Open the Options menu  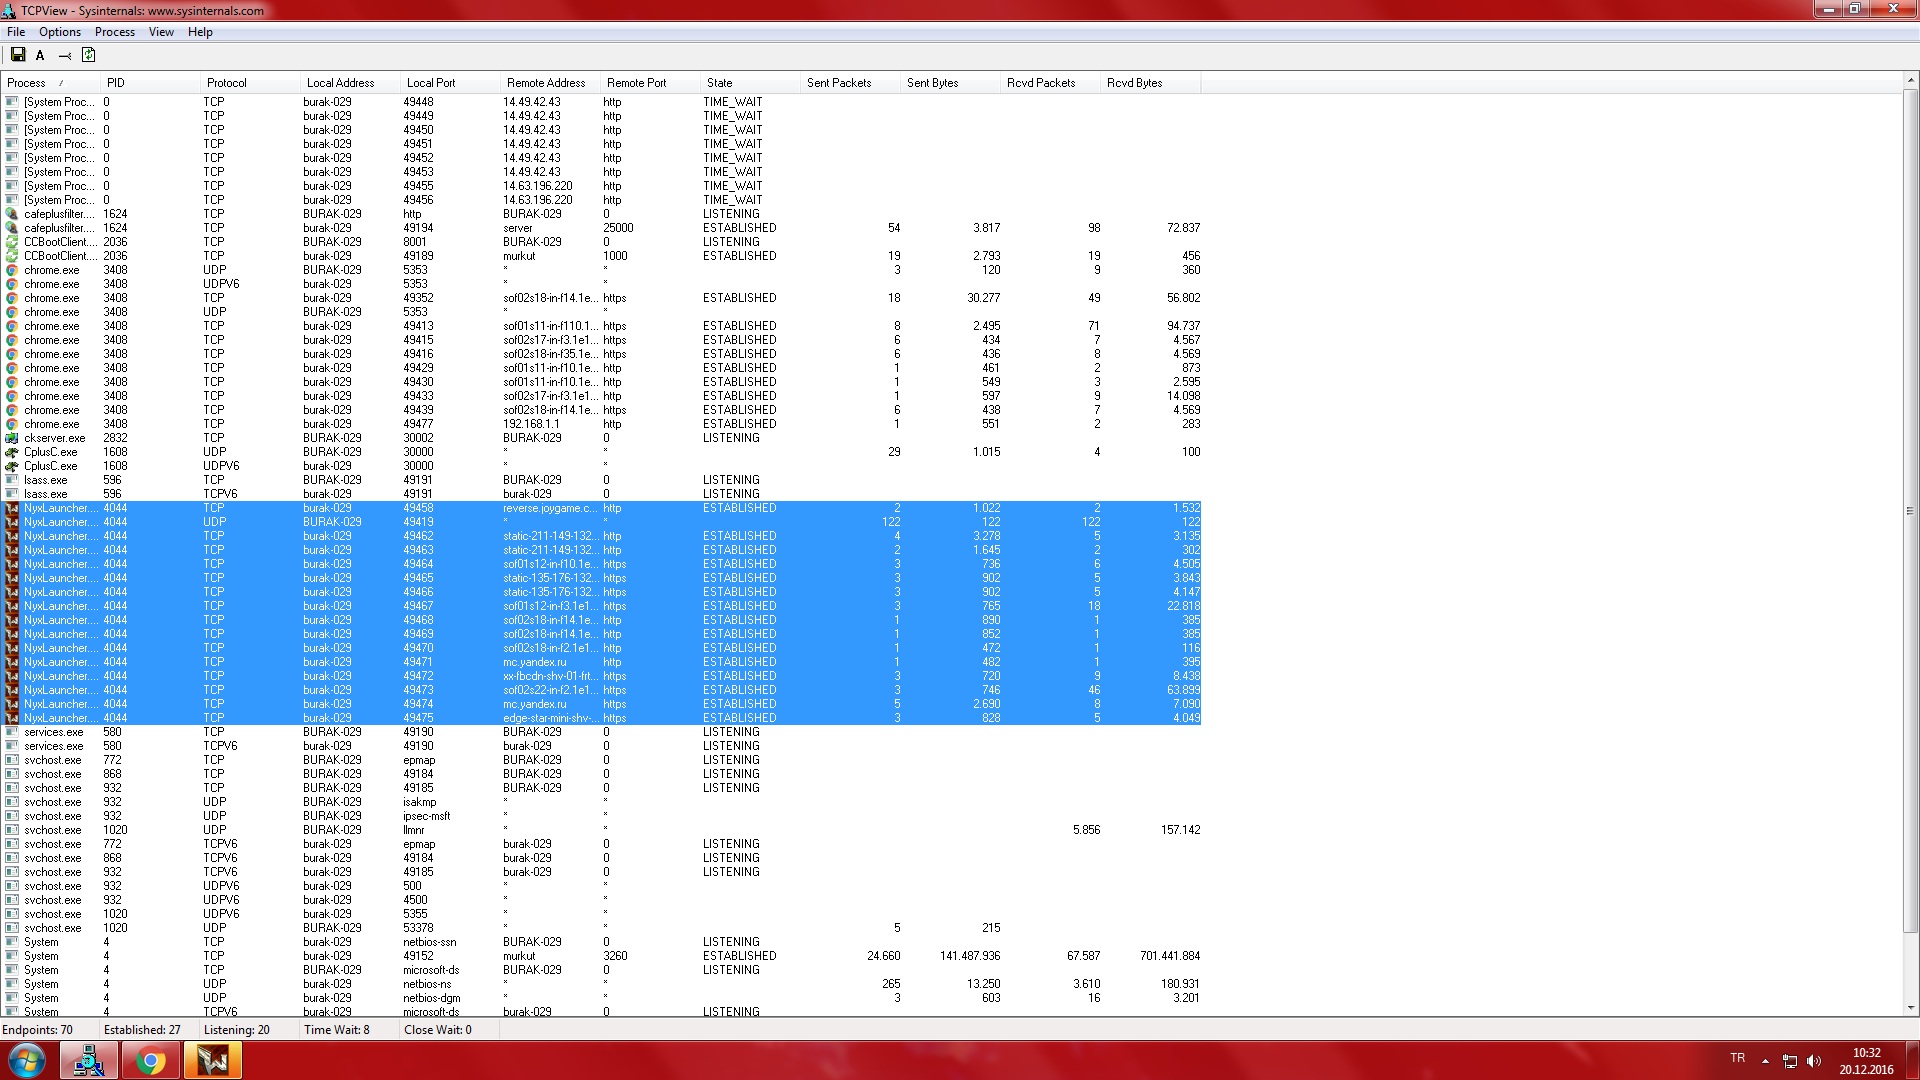[x=60, y=32]
